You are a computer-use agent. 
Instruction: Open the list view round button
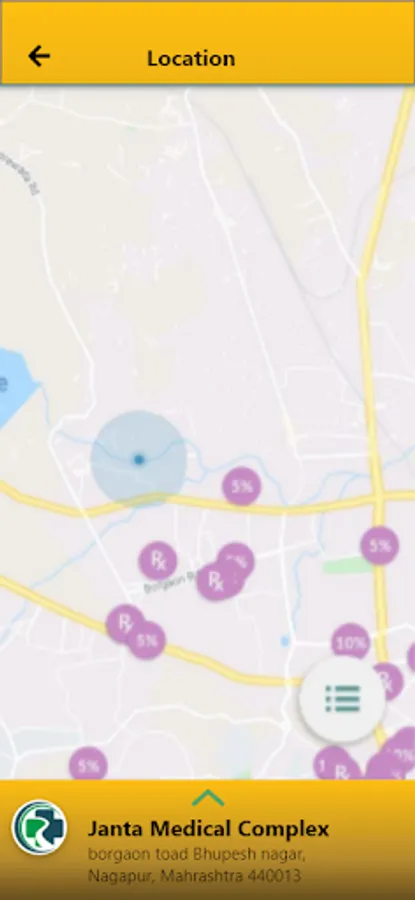(x=342, y=699)
